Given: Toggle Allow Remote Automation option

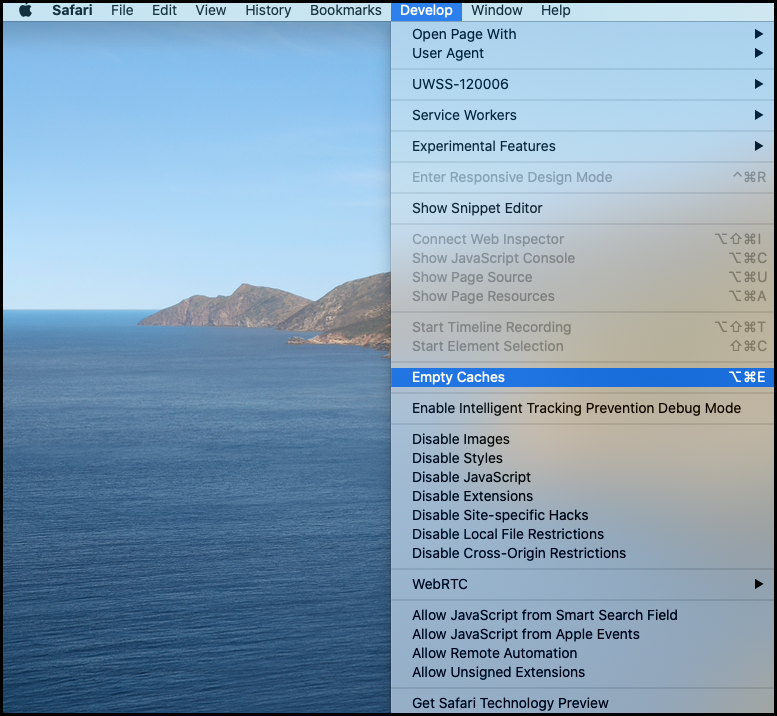Looking at the screenshot, I should (x=584, y=653).
